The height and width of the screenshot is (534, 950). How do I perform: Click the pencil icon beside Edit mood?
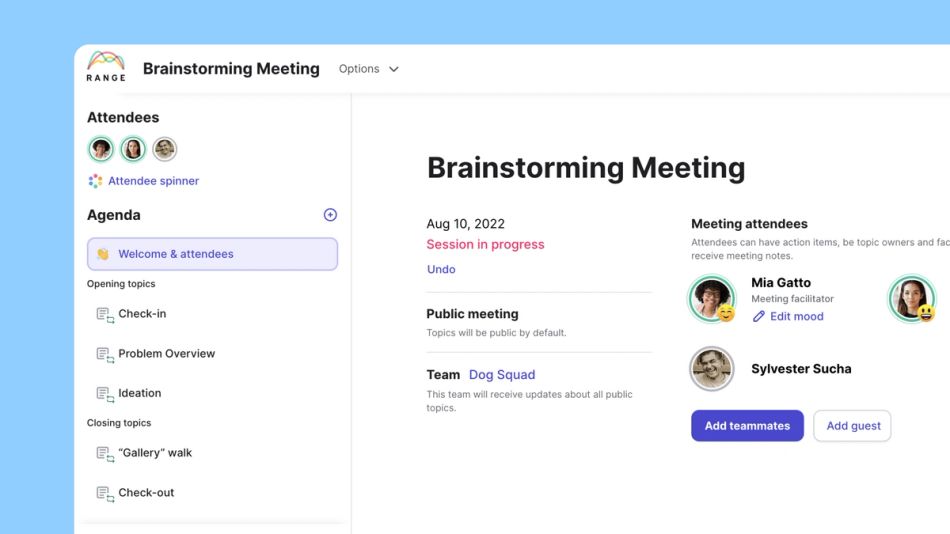pyautogui.click(x=759, y=316)
